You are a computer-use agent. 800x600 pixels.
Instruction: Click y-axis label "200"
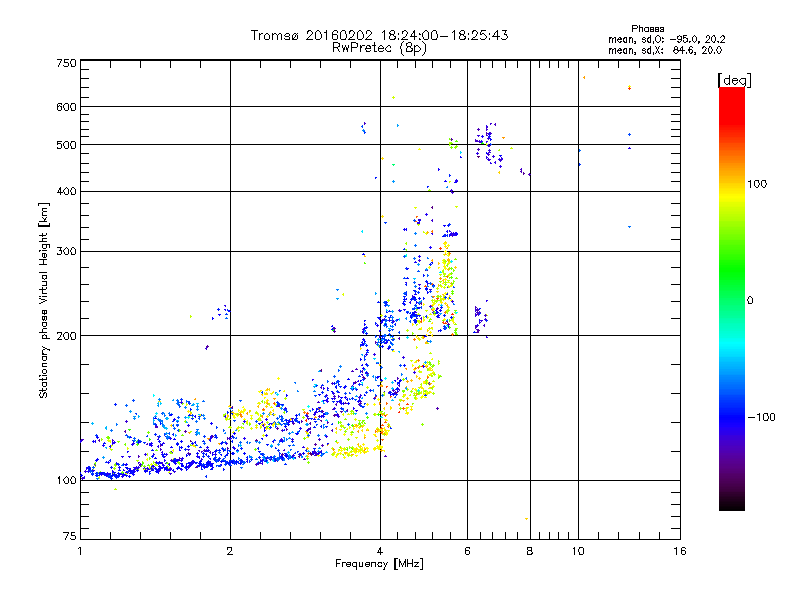pyautogui.click(x=66, y=336)
